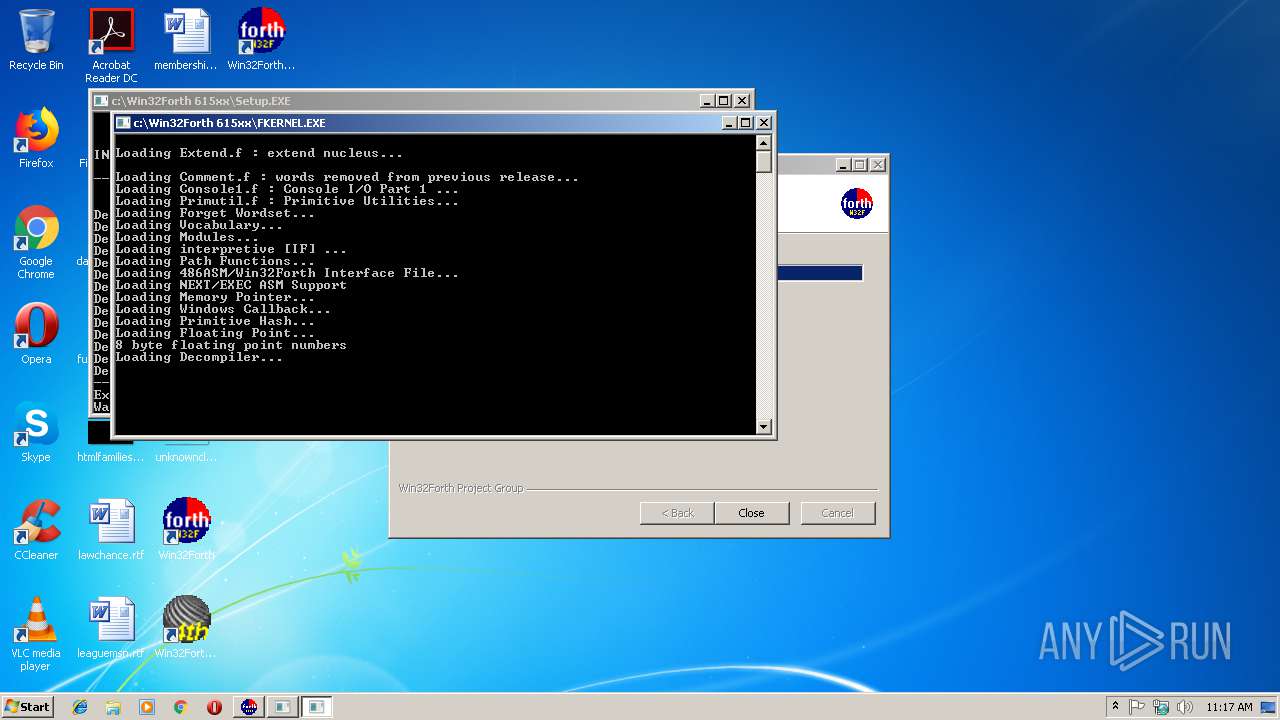This screenshot has height=720, width=1280.
Task: Click 'Loading Extend.f : extend nucleus...' line
Action: [x=259, y=153]
